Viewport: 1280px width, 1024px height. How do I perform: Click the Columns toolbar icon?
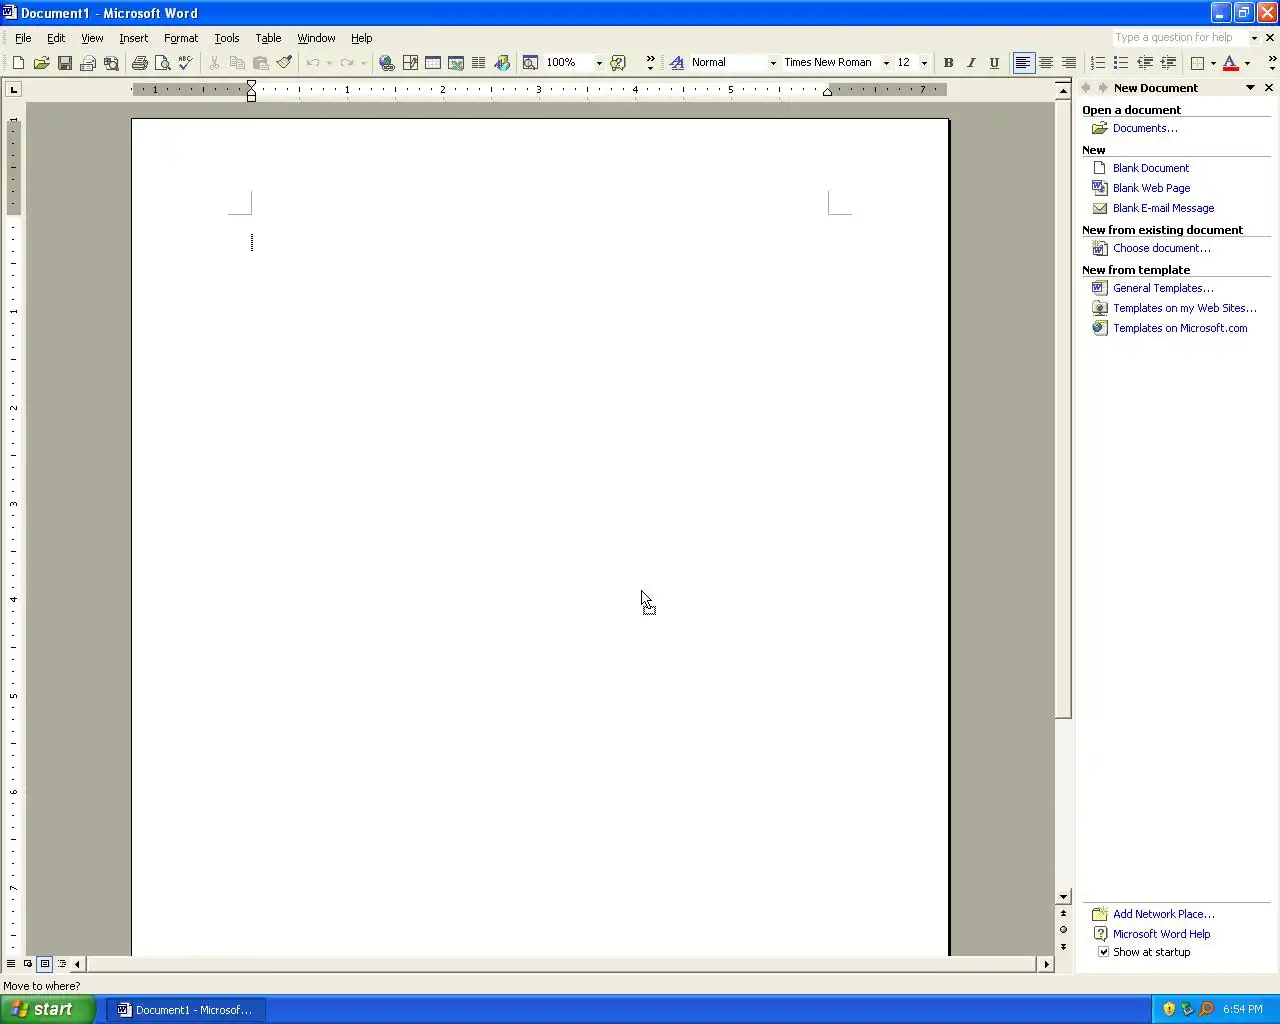pos(479,63)
